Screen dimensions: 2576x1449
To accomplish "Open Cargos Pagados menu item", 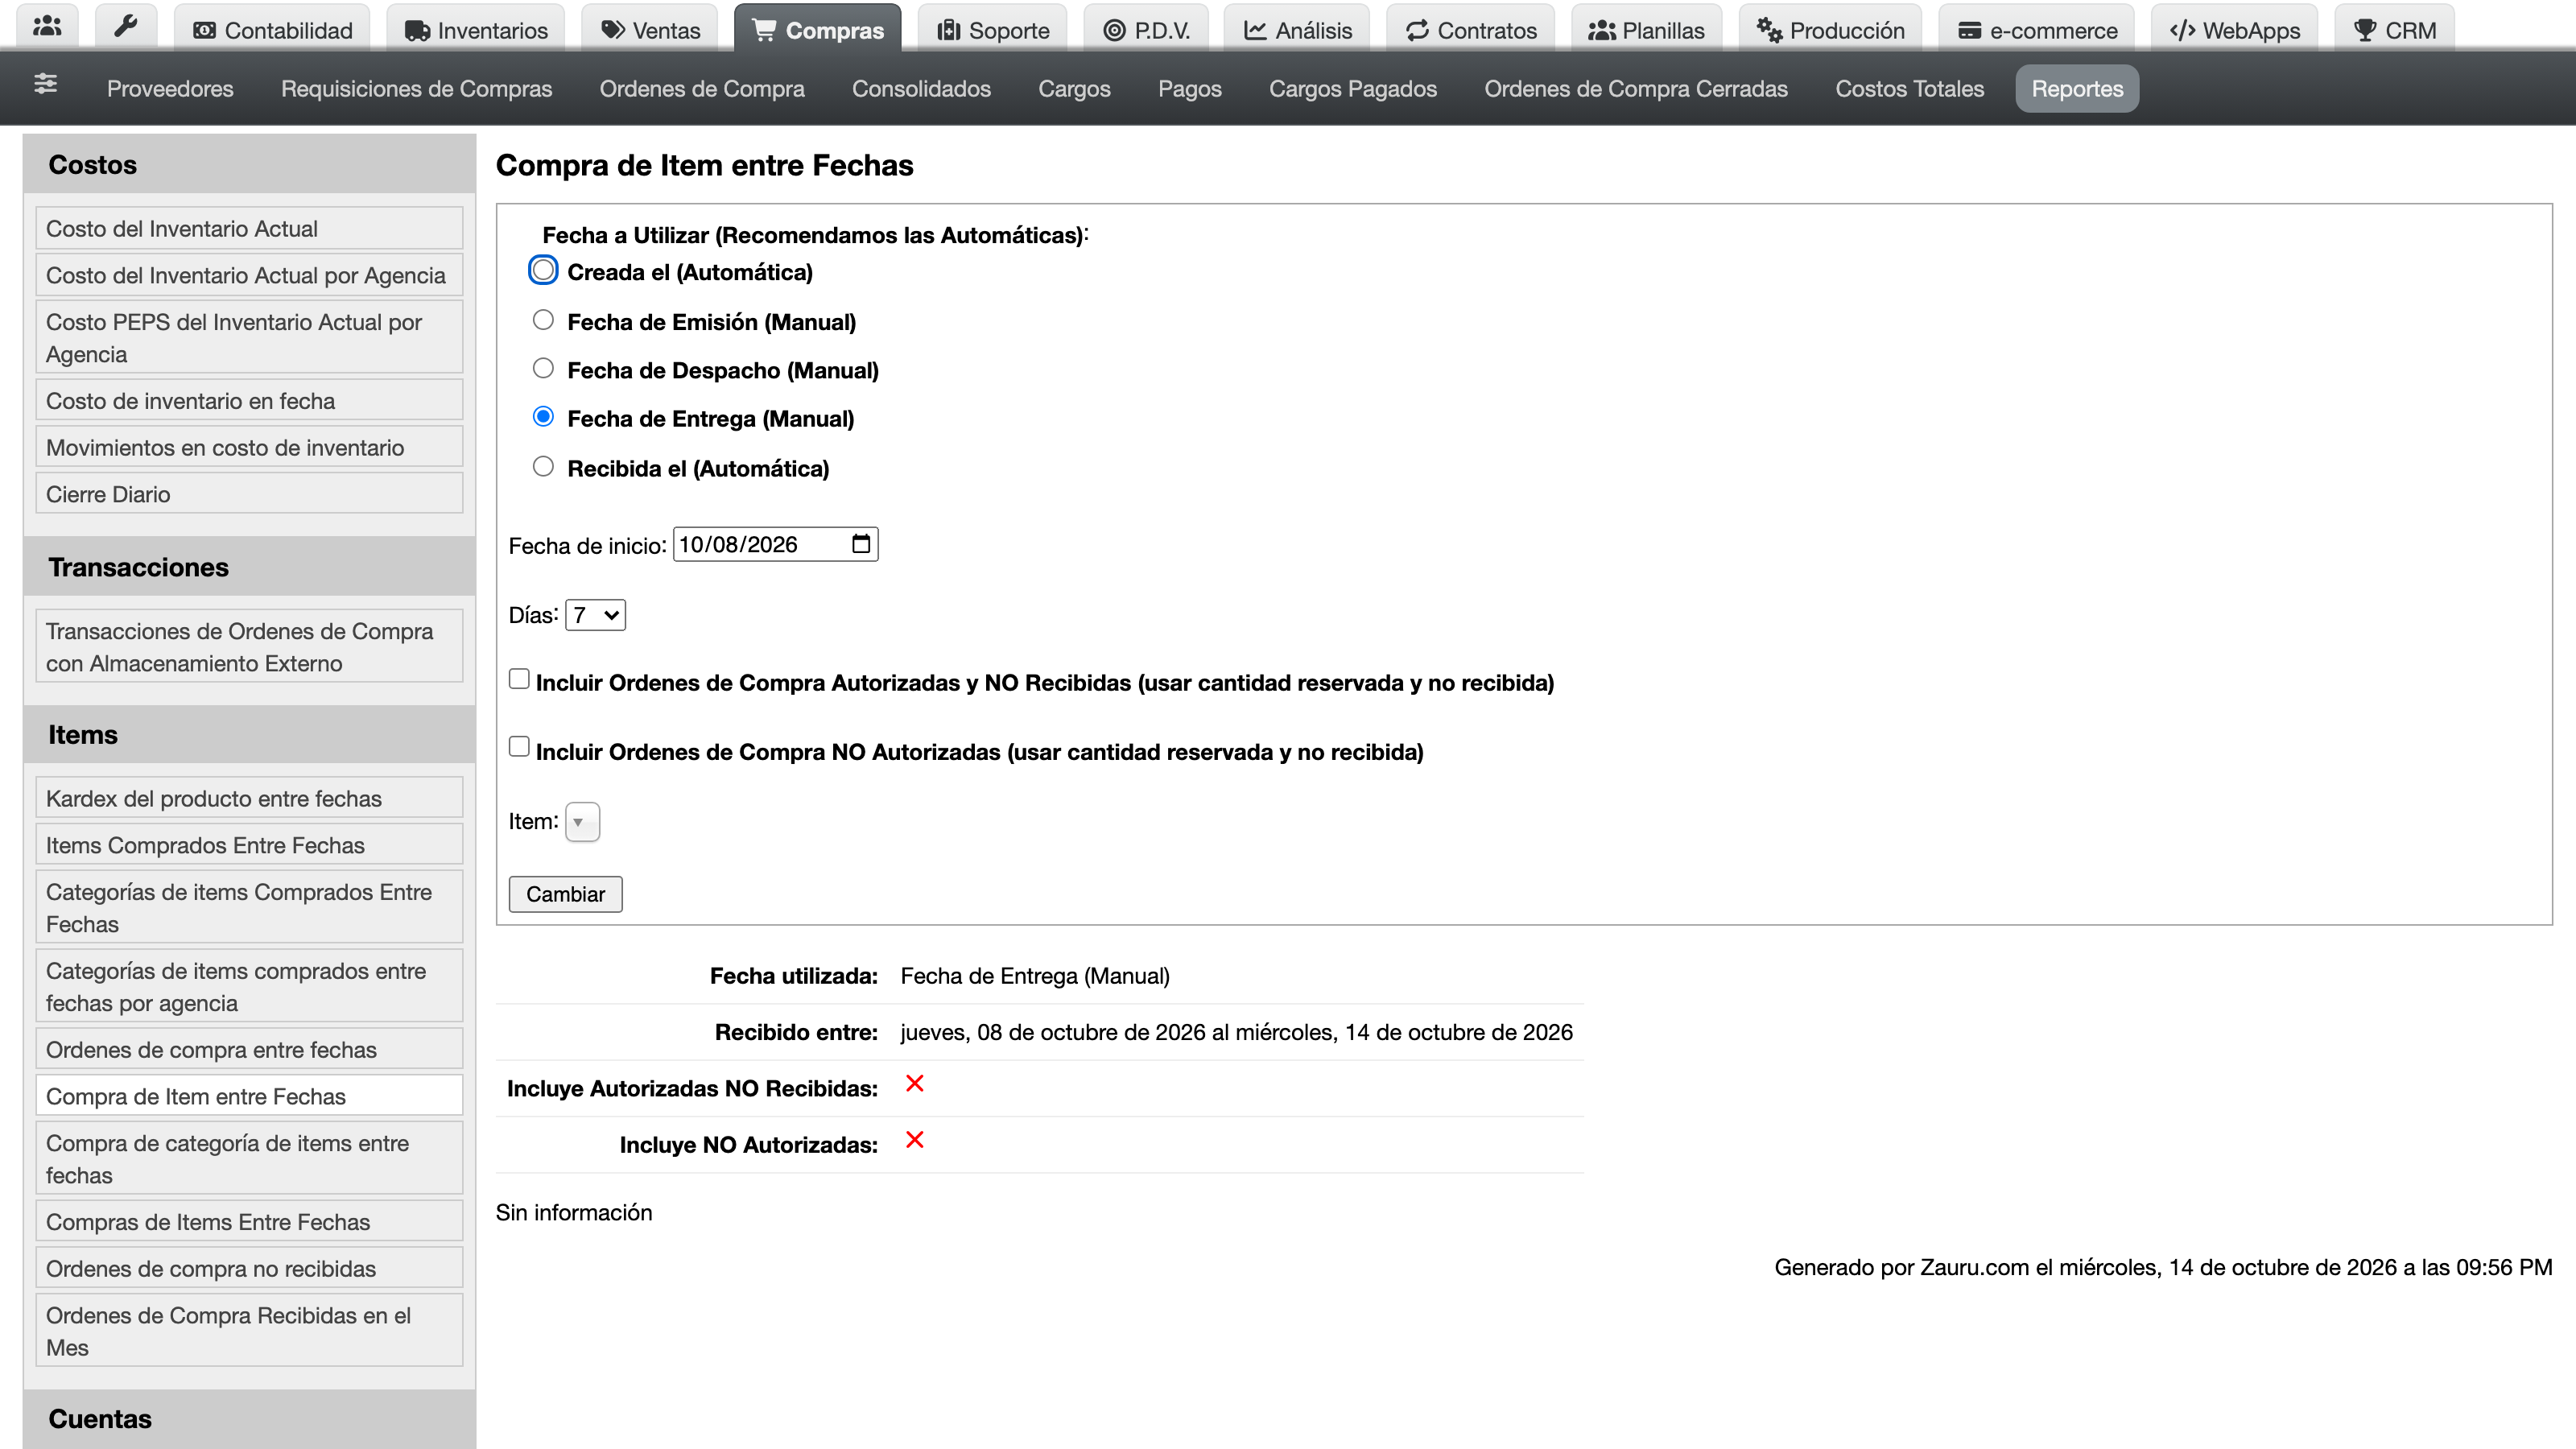I will point(1352,88).
